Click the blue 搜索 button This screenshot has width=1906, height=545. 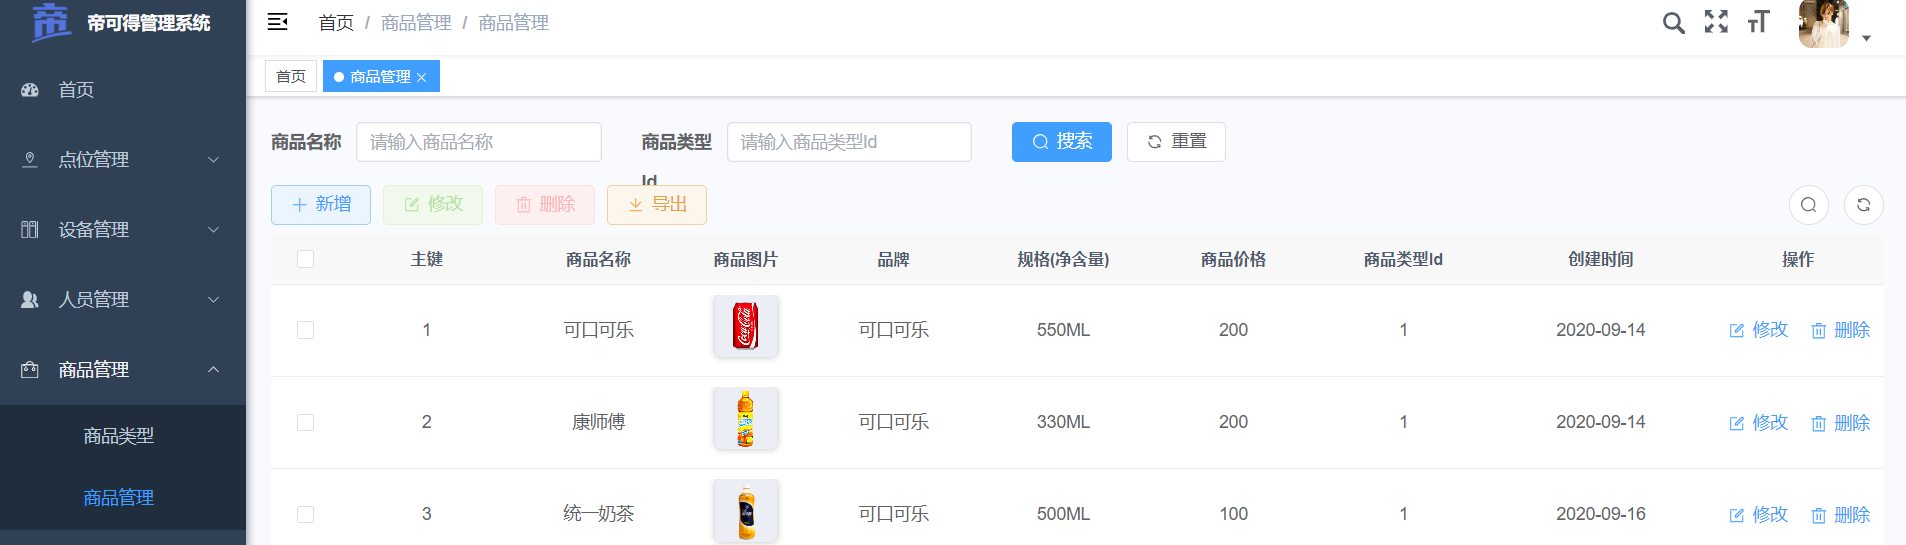click(1061, 142)
